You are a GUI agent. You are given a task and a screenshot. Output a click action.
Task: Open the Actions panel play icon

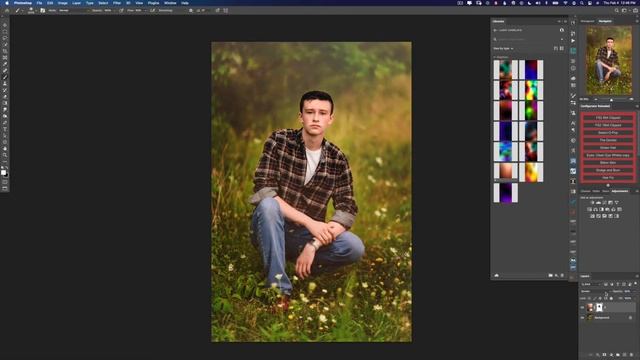[x=573, y=41]
